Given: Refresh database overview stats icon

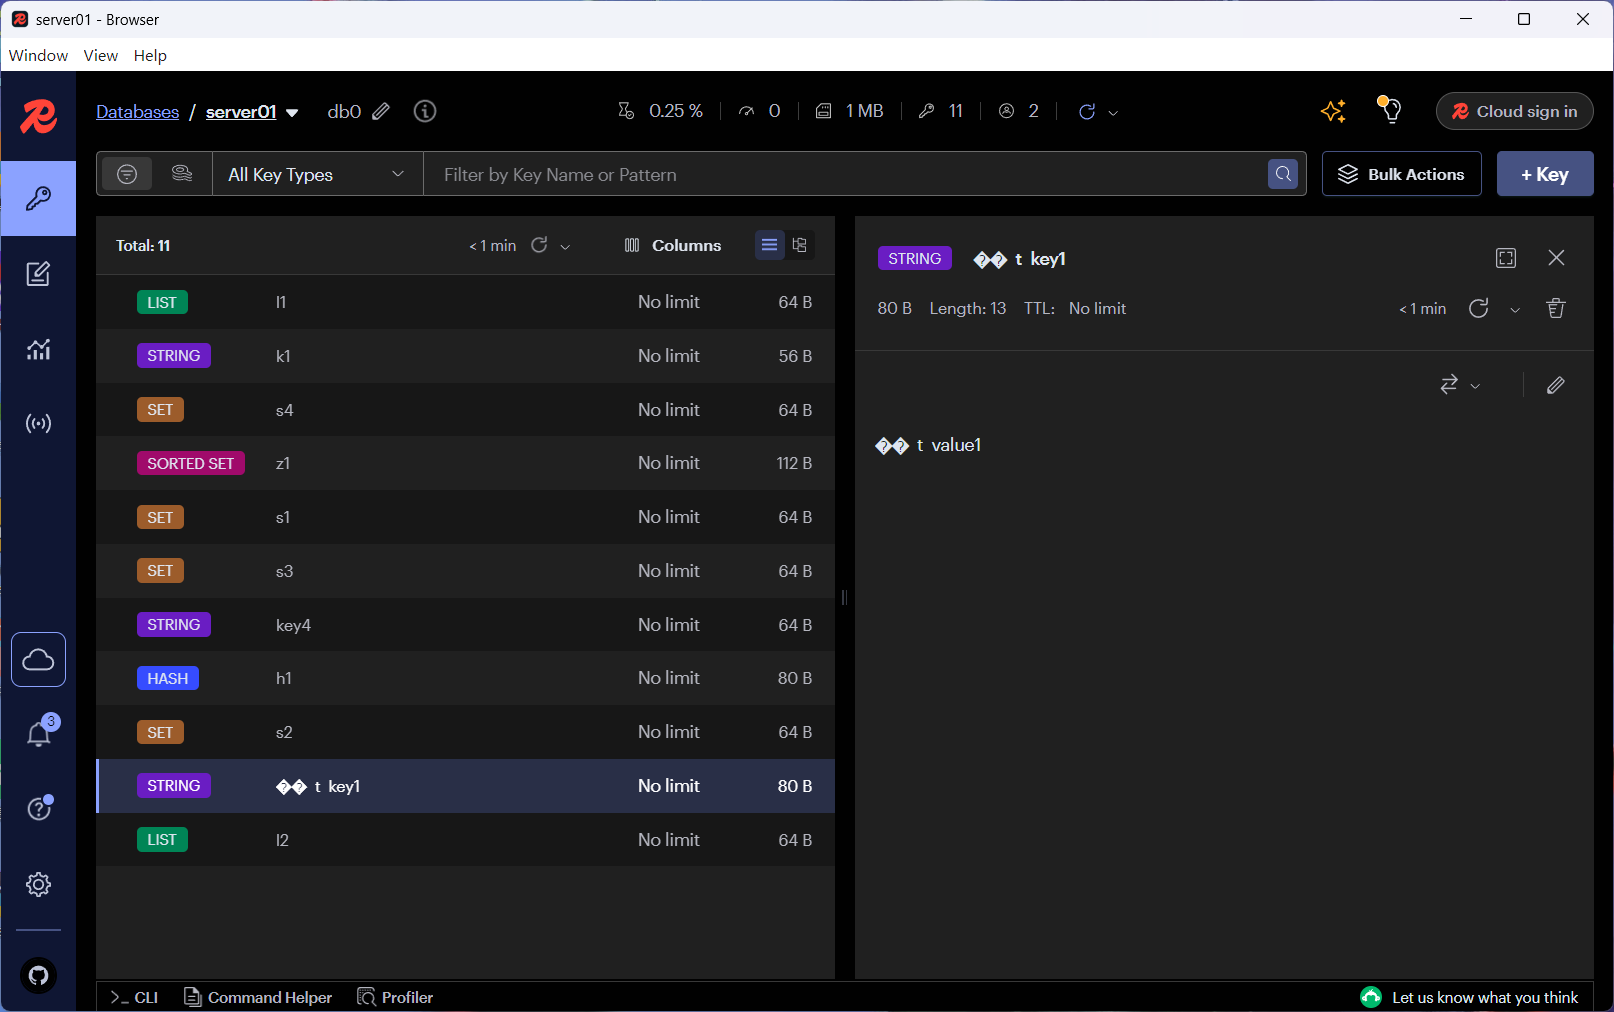Looking at the screenshot, I should (x=1087, y=111).
